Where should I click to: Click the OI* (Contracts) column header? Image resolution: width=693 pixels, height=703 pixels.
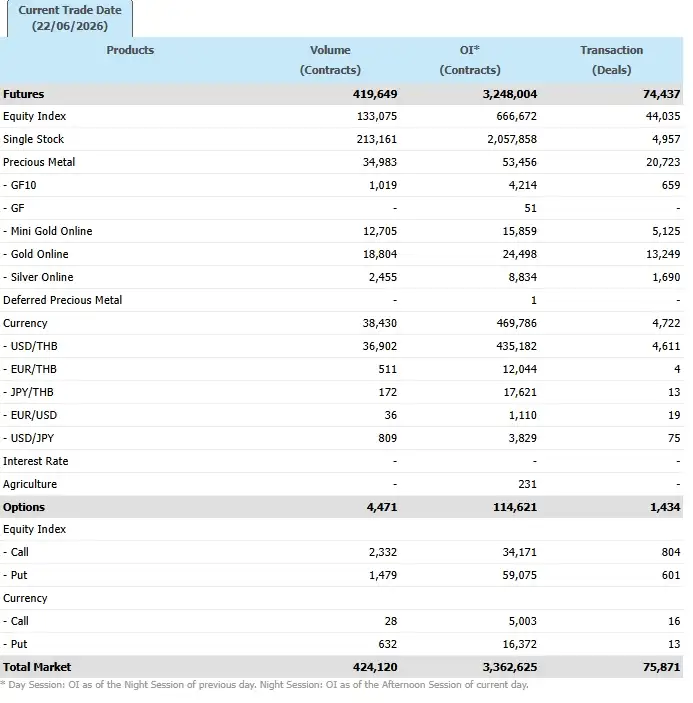click(470, 60)
